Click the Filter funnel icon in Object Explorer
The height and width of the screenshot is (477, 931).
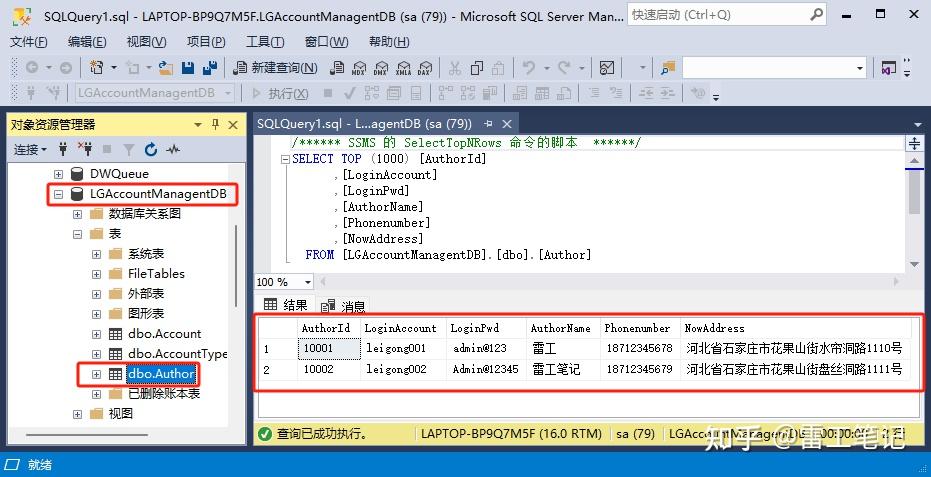click(129, 149)
